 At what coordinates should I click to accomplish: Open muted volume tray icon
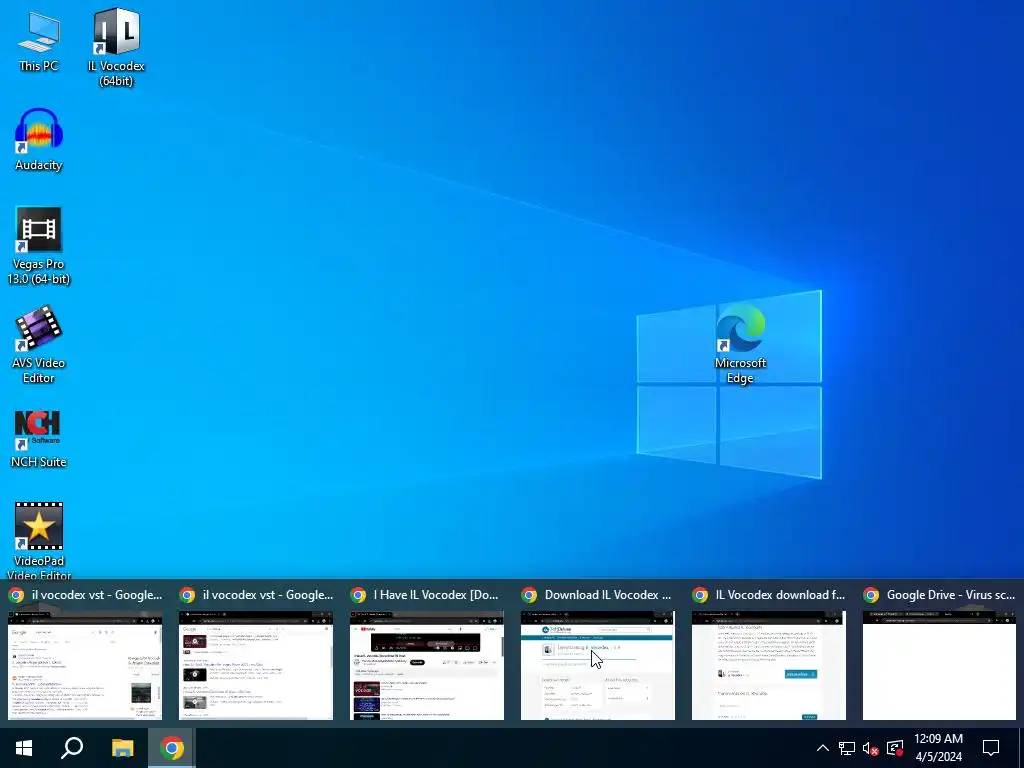coord(871,748)
